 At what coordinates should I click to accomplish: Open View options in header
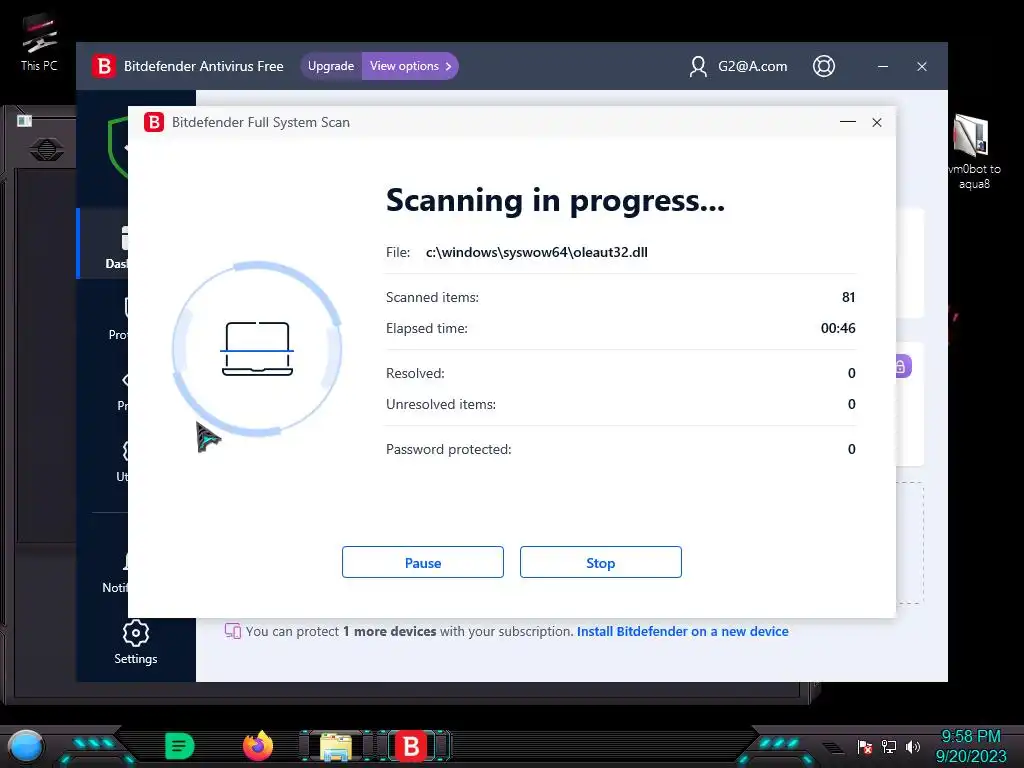click(410, 66)
